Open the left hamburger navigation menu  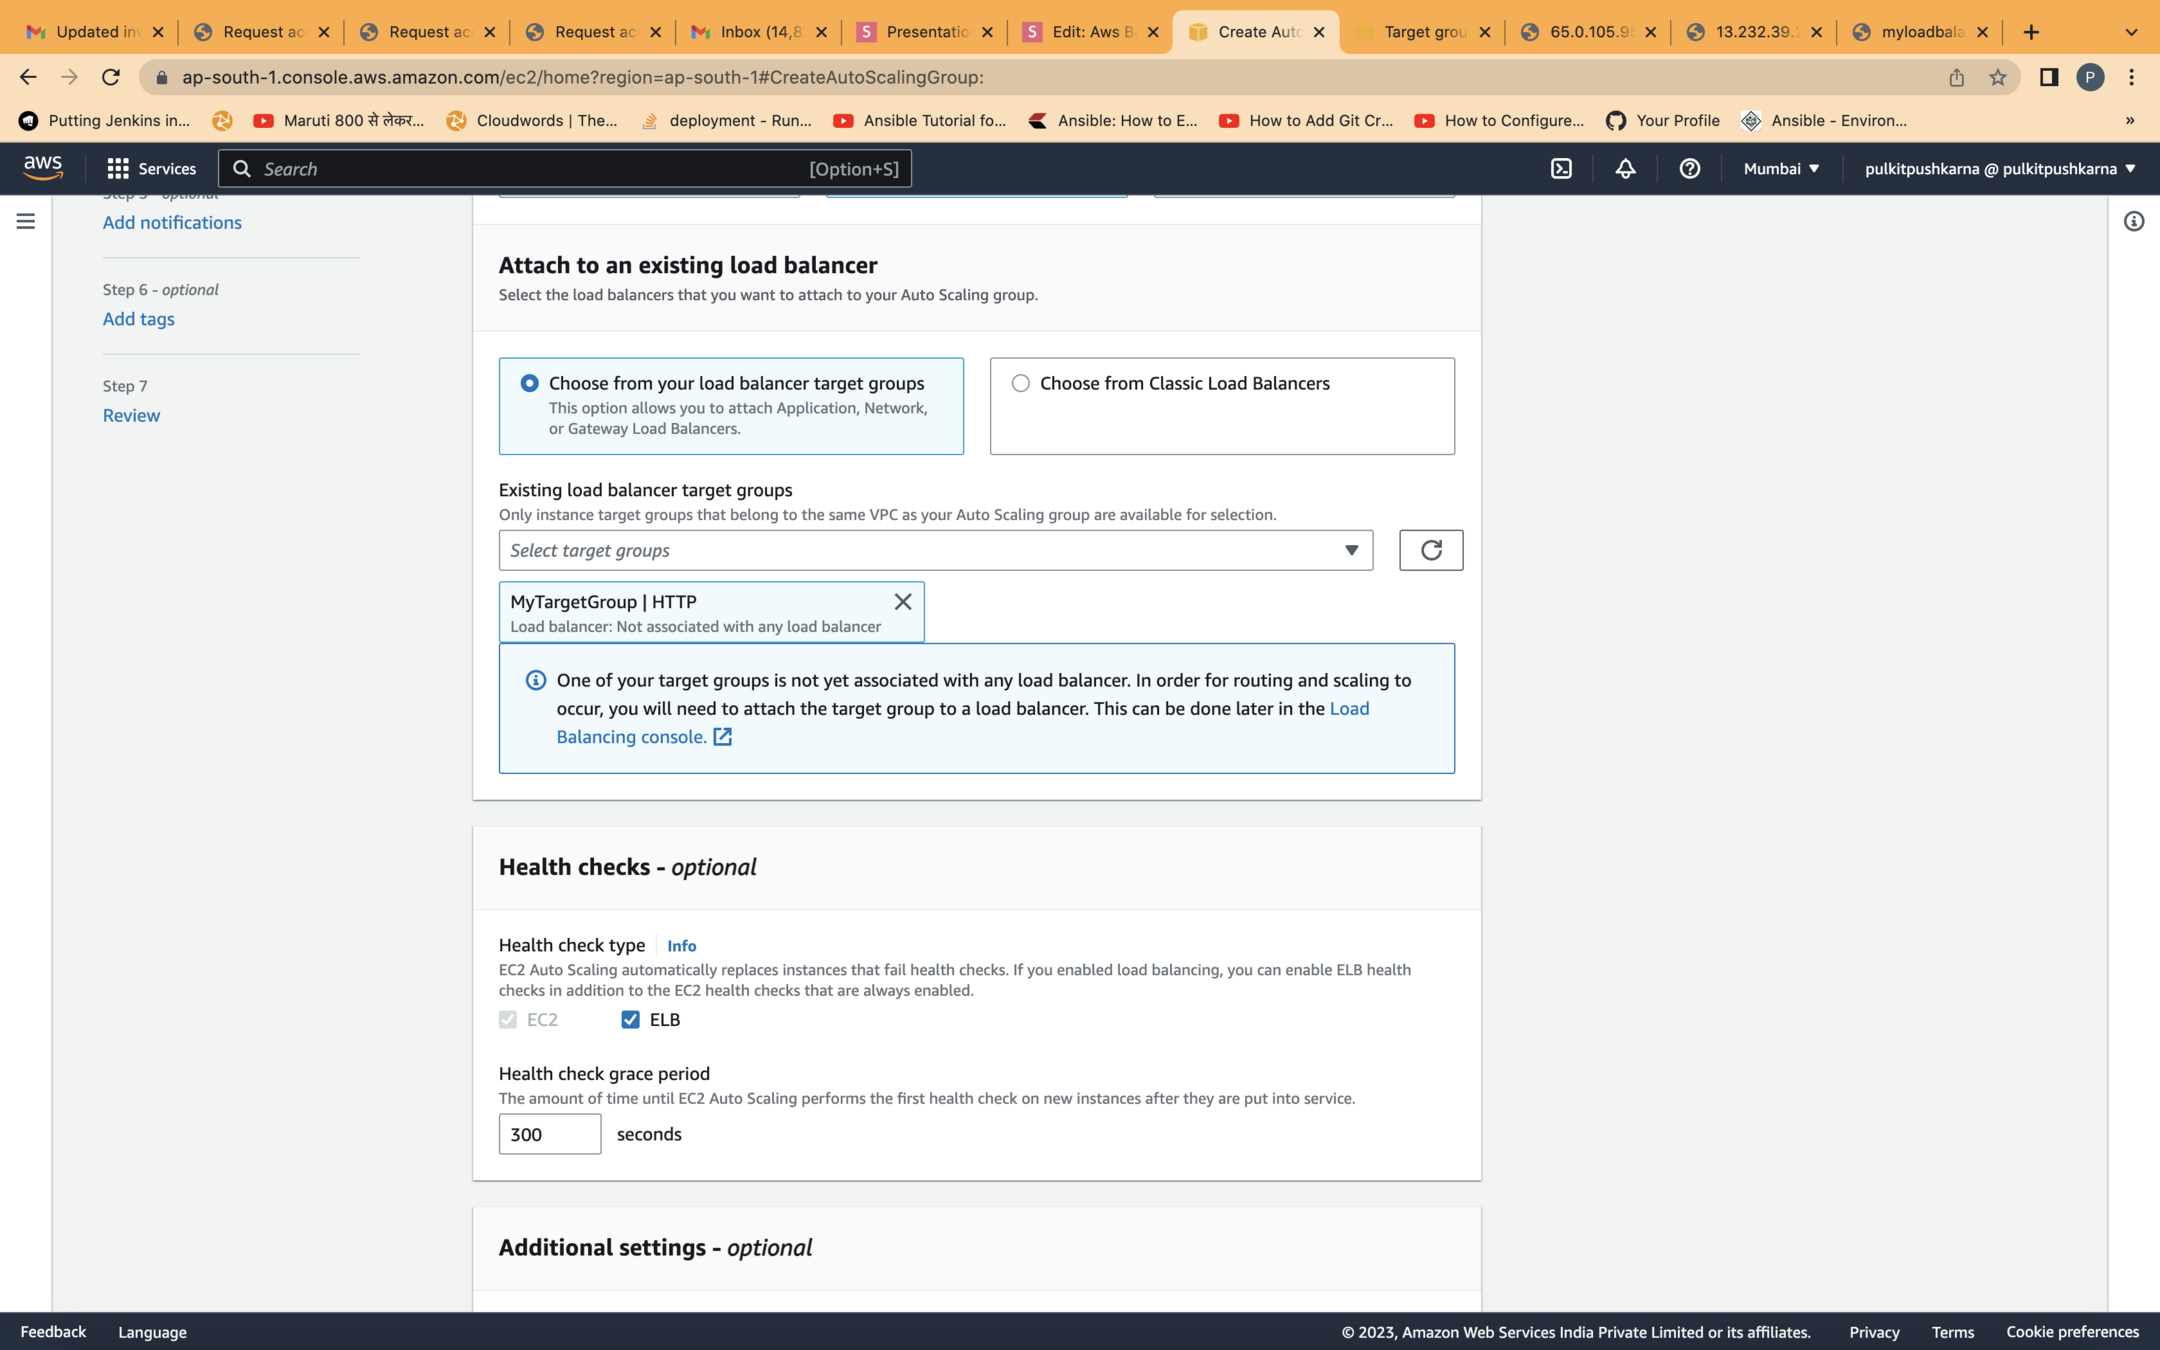click(x=26, y=221)
